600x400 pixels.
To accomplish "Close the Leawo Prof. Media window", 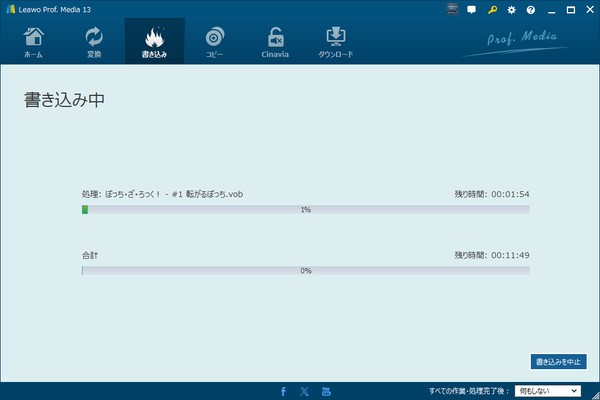I will [x=590, y=10].
